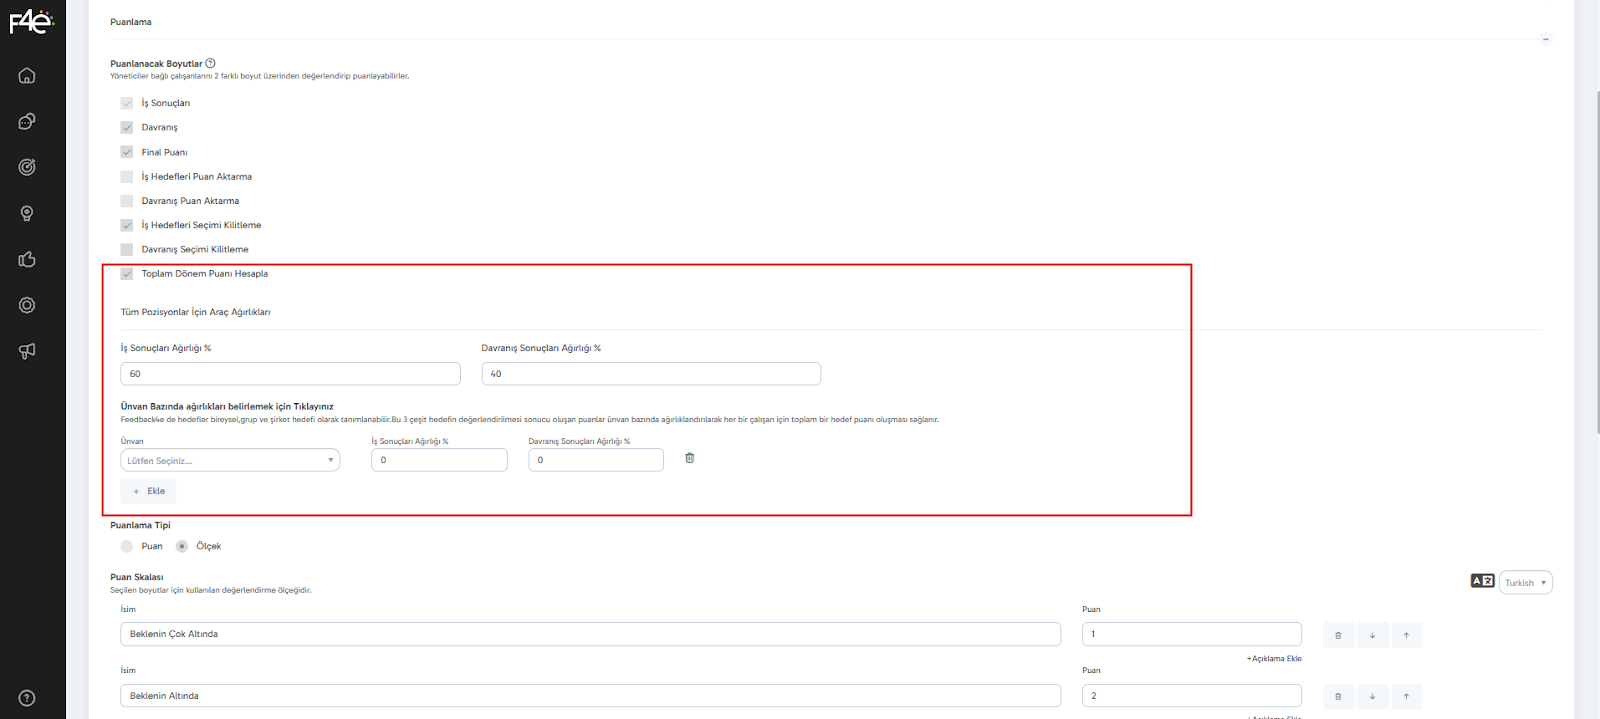Select the Puan radio button
1600x719 pixels.
pos(127,546)
